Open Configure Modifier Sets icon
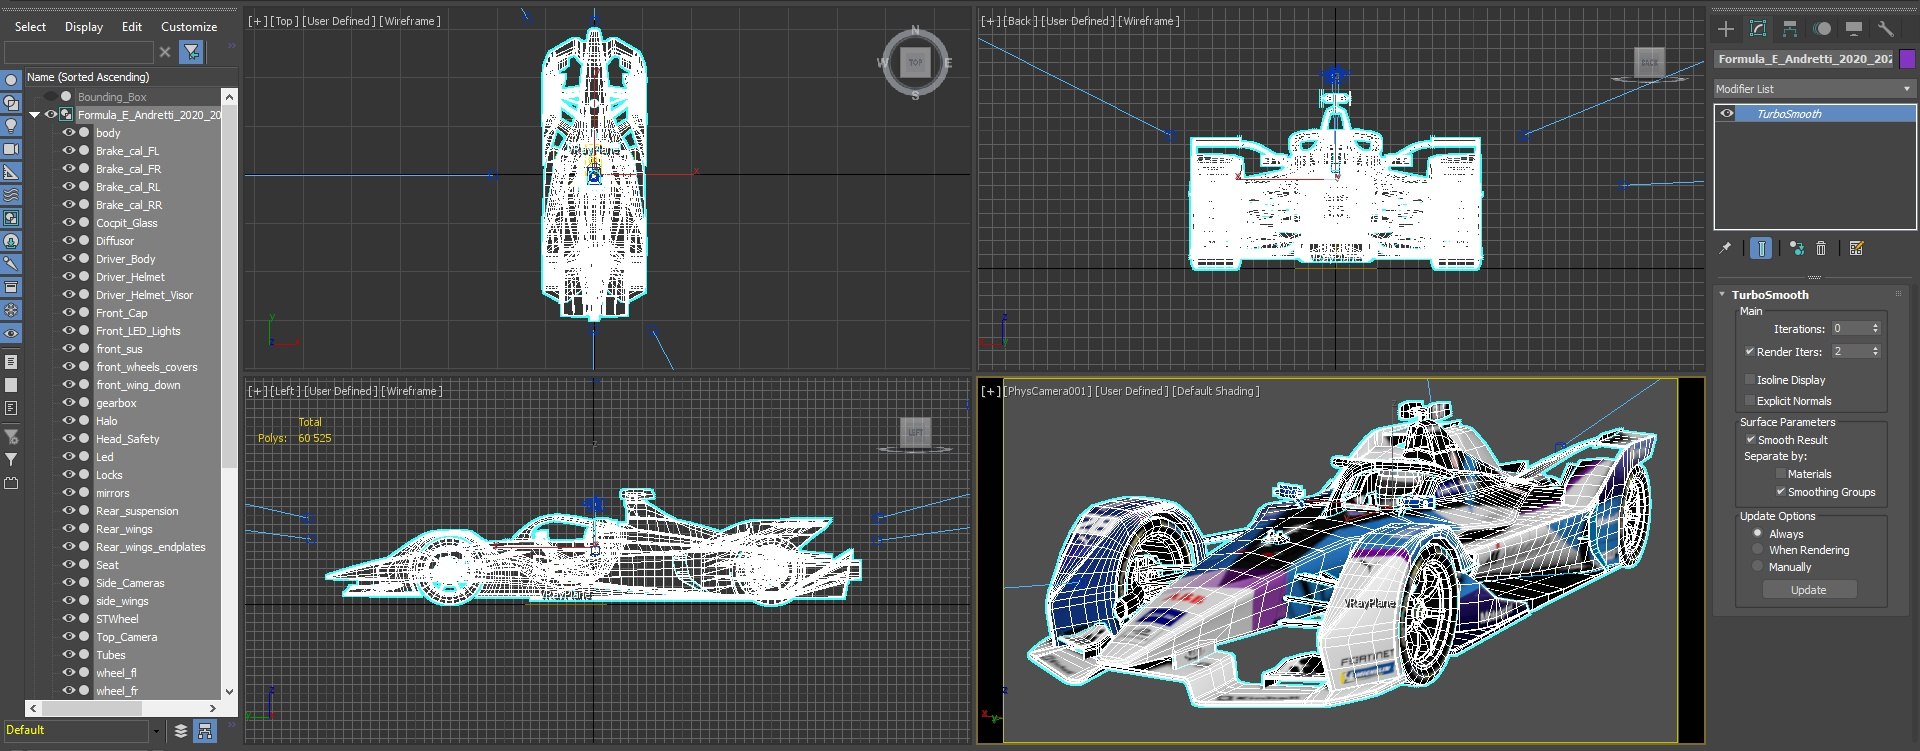Image resolution: width=1920 pixels, height=751 pixels. tap(1857, 248)
